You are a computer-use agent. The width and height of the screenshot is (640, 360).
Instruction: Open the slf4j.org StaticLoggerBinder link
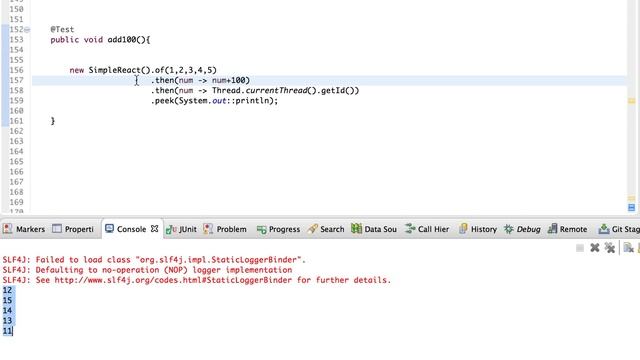(x=173, y=280)
